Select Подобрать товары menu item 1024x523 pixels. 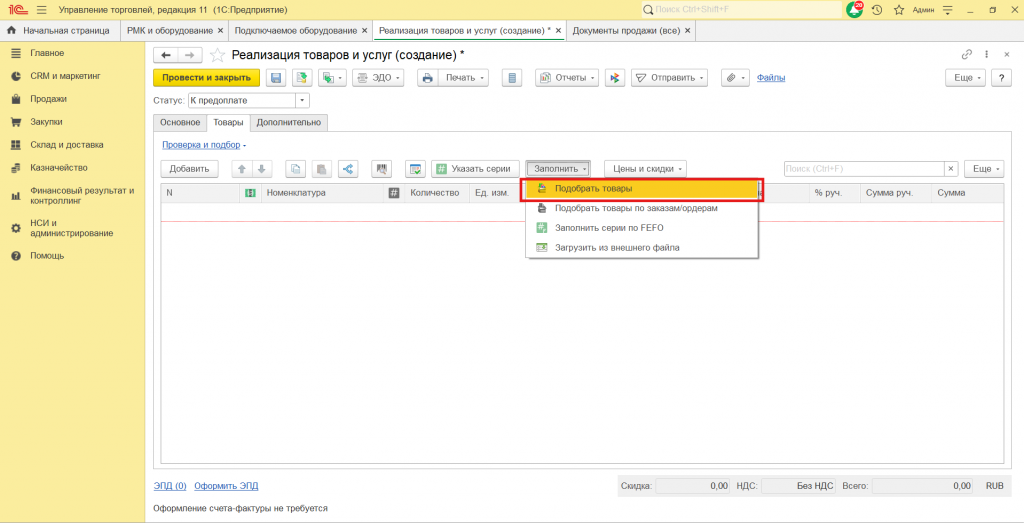click(x=642, y=189)
